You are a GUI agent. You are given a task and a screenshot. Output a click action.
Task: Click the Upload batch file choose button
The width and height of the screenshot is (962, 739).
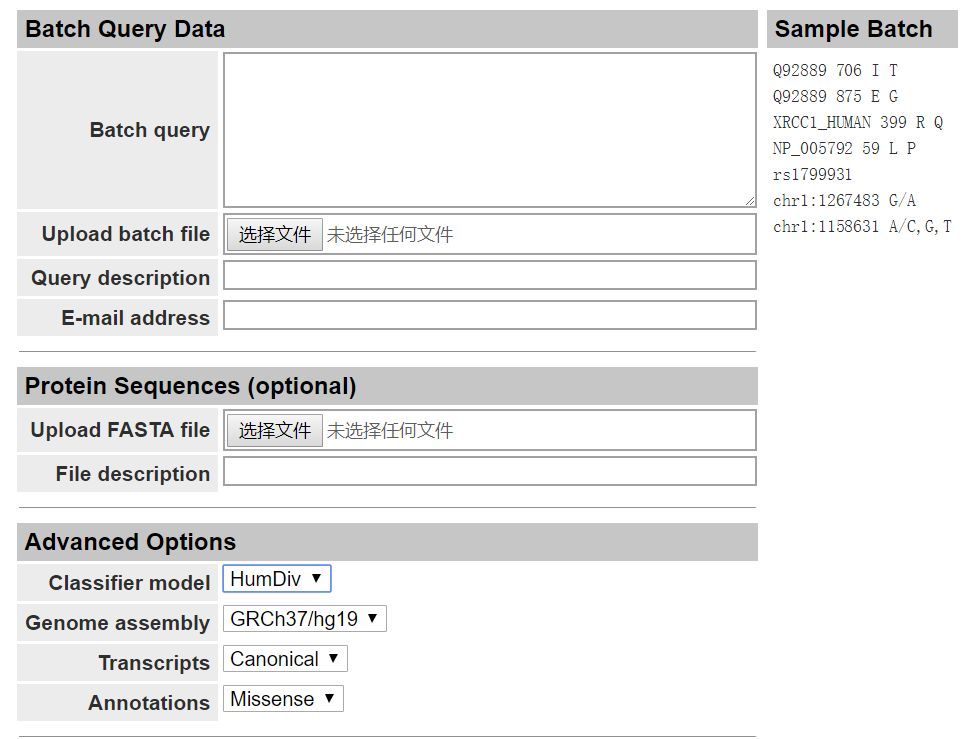point(275,234)
